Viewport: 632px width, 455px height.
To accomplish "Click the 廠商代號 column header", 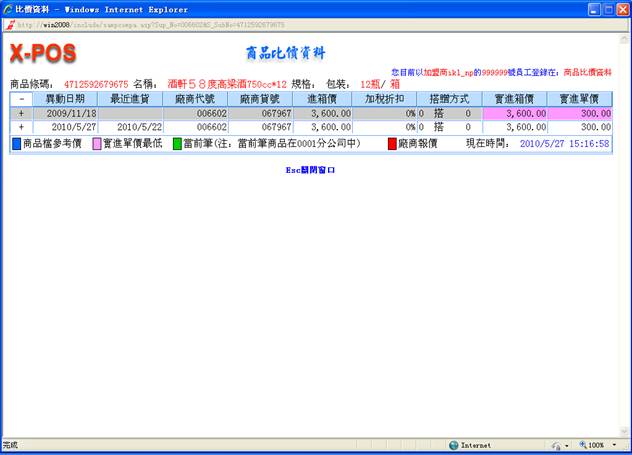I will click(196, 99).
